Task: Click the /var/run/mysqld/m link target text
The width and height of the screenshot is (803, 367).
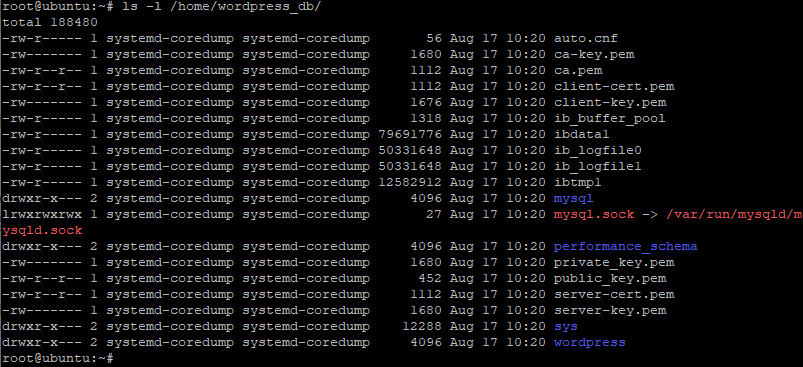Action: click(734, 214)
